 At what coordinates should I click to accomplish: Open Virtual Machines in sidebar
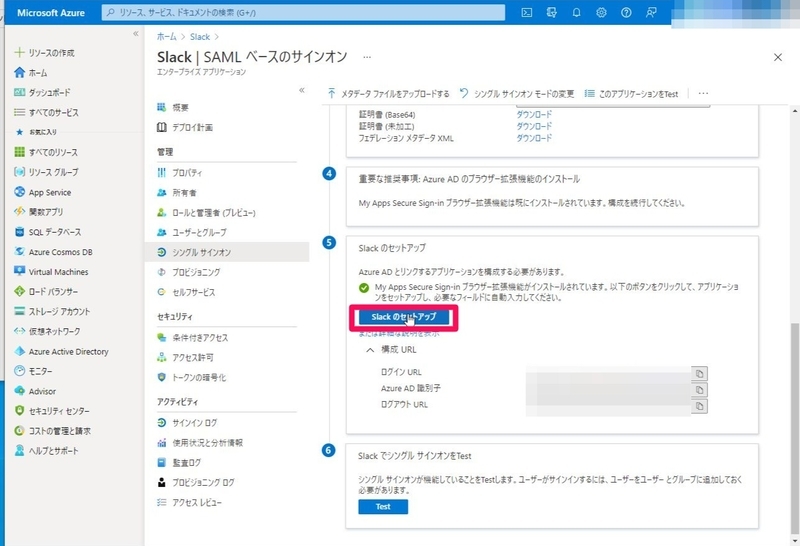(x=51, y=271)
